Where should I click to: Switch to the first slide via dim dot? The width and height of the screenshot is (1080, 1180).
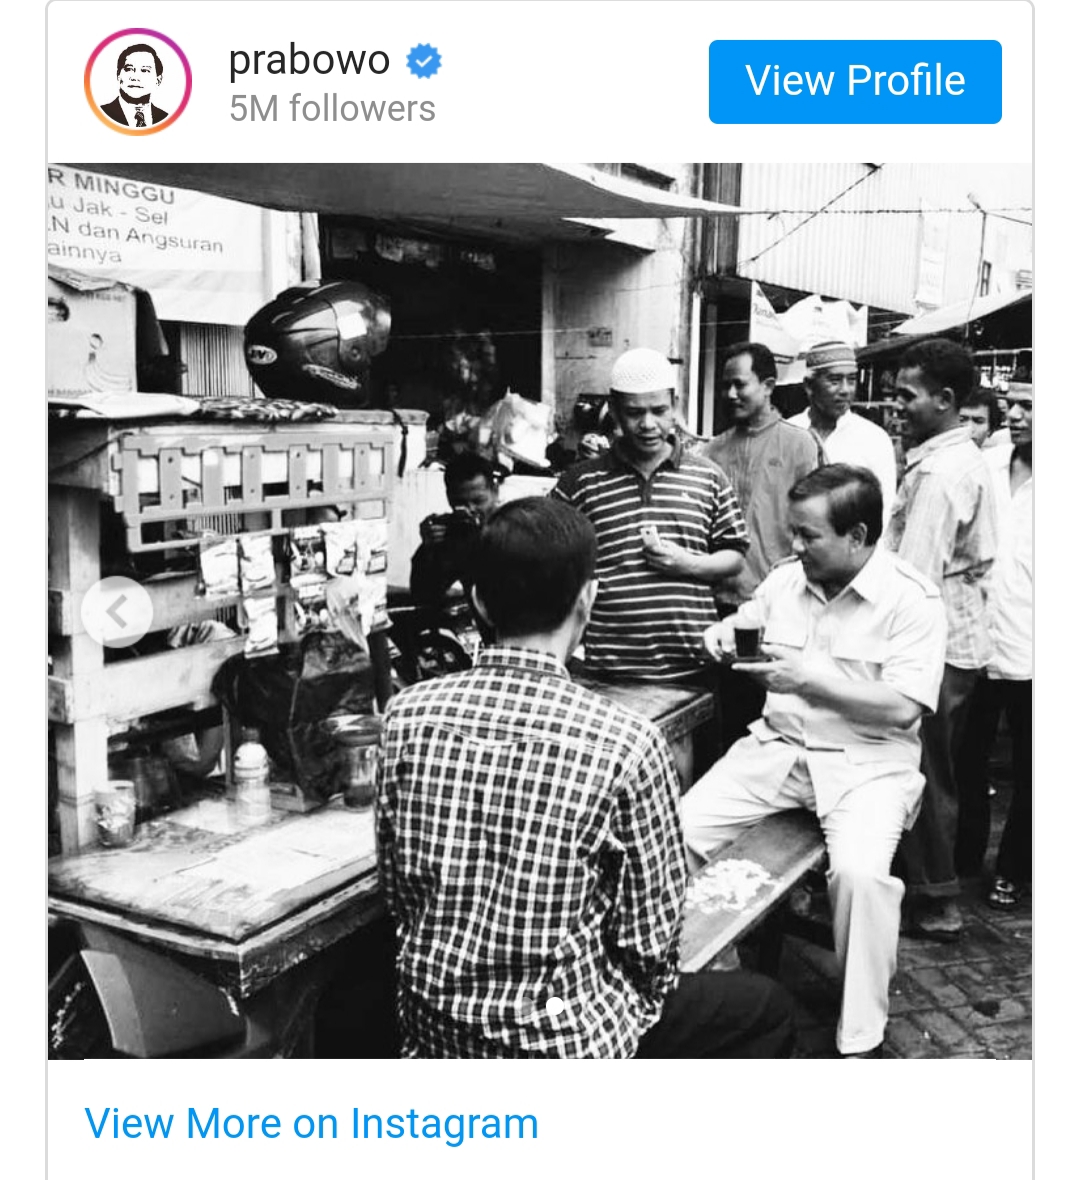(x=526, y=1006)
